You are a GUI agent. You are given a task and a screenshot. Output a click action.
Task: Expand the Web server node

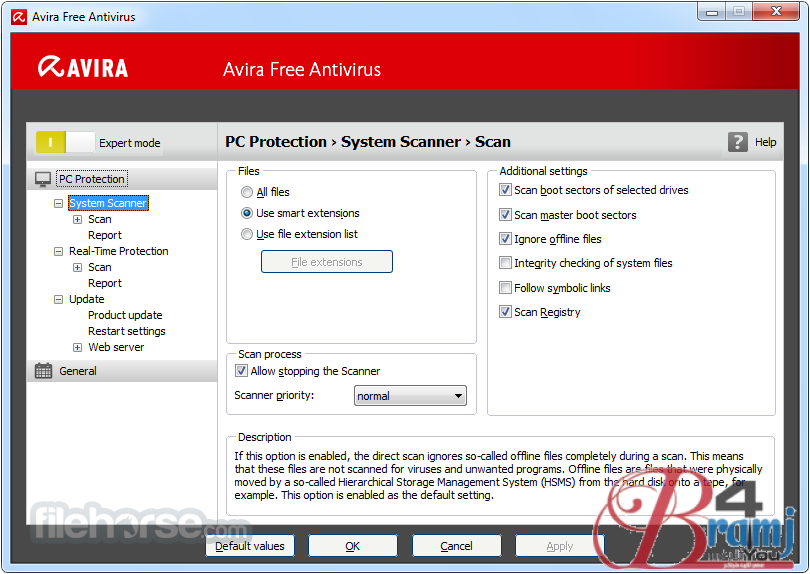click(77, 347)
